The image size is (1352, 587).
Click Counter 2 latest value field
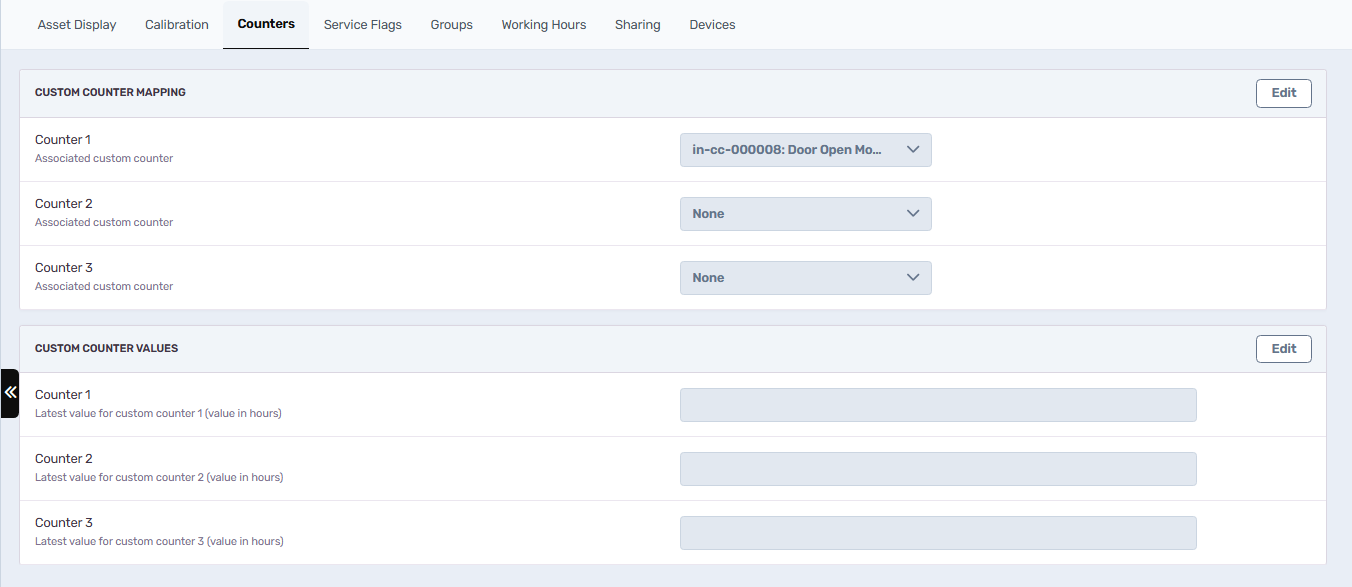coord(938,469)
